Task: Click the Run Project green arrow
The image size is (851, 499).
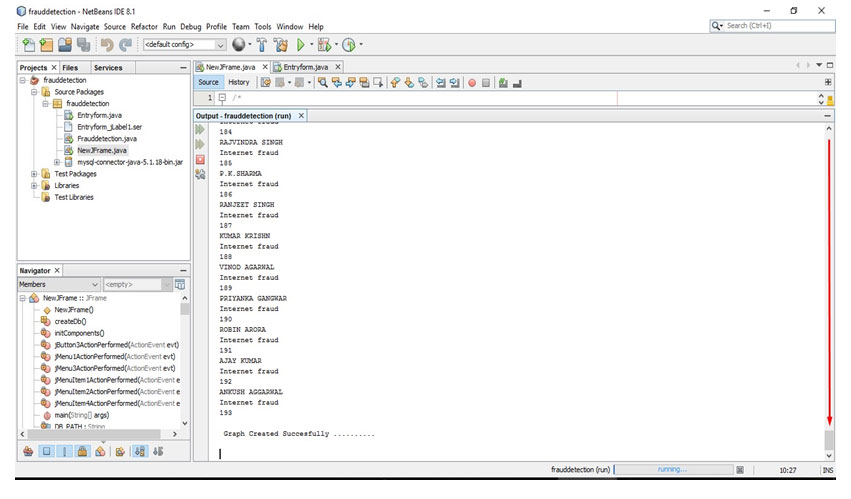Action: (300, 45)
